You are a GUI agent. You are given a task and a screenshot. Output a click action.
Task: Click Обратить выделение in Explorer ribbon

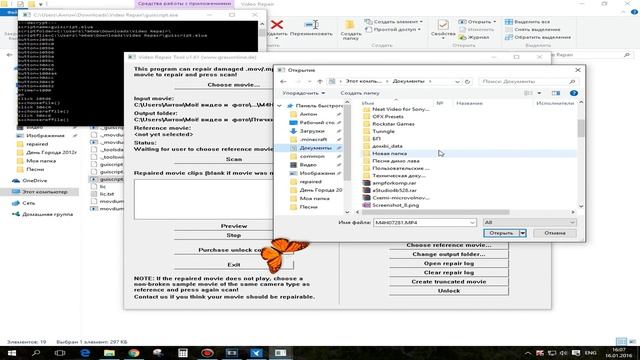(x=538, y=37)
